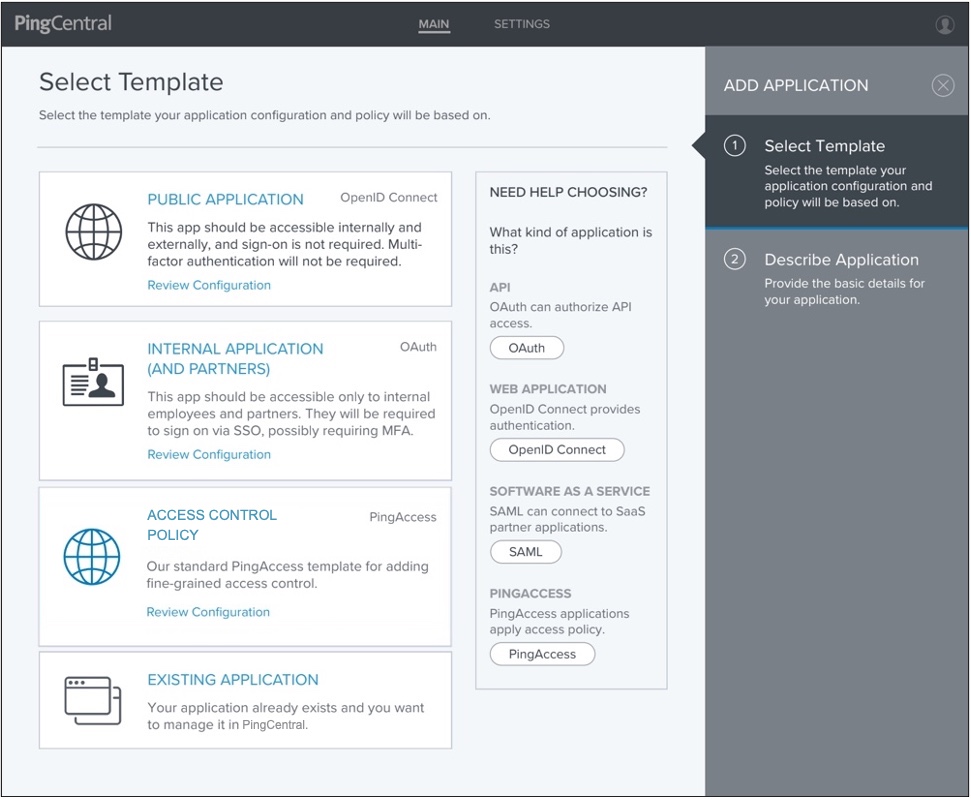This screenshot has height=799, width=971.
Task: Open Review Configuration under Access Control Policy
Action: pos(208,611)
